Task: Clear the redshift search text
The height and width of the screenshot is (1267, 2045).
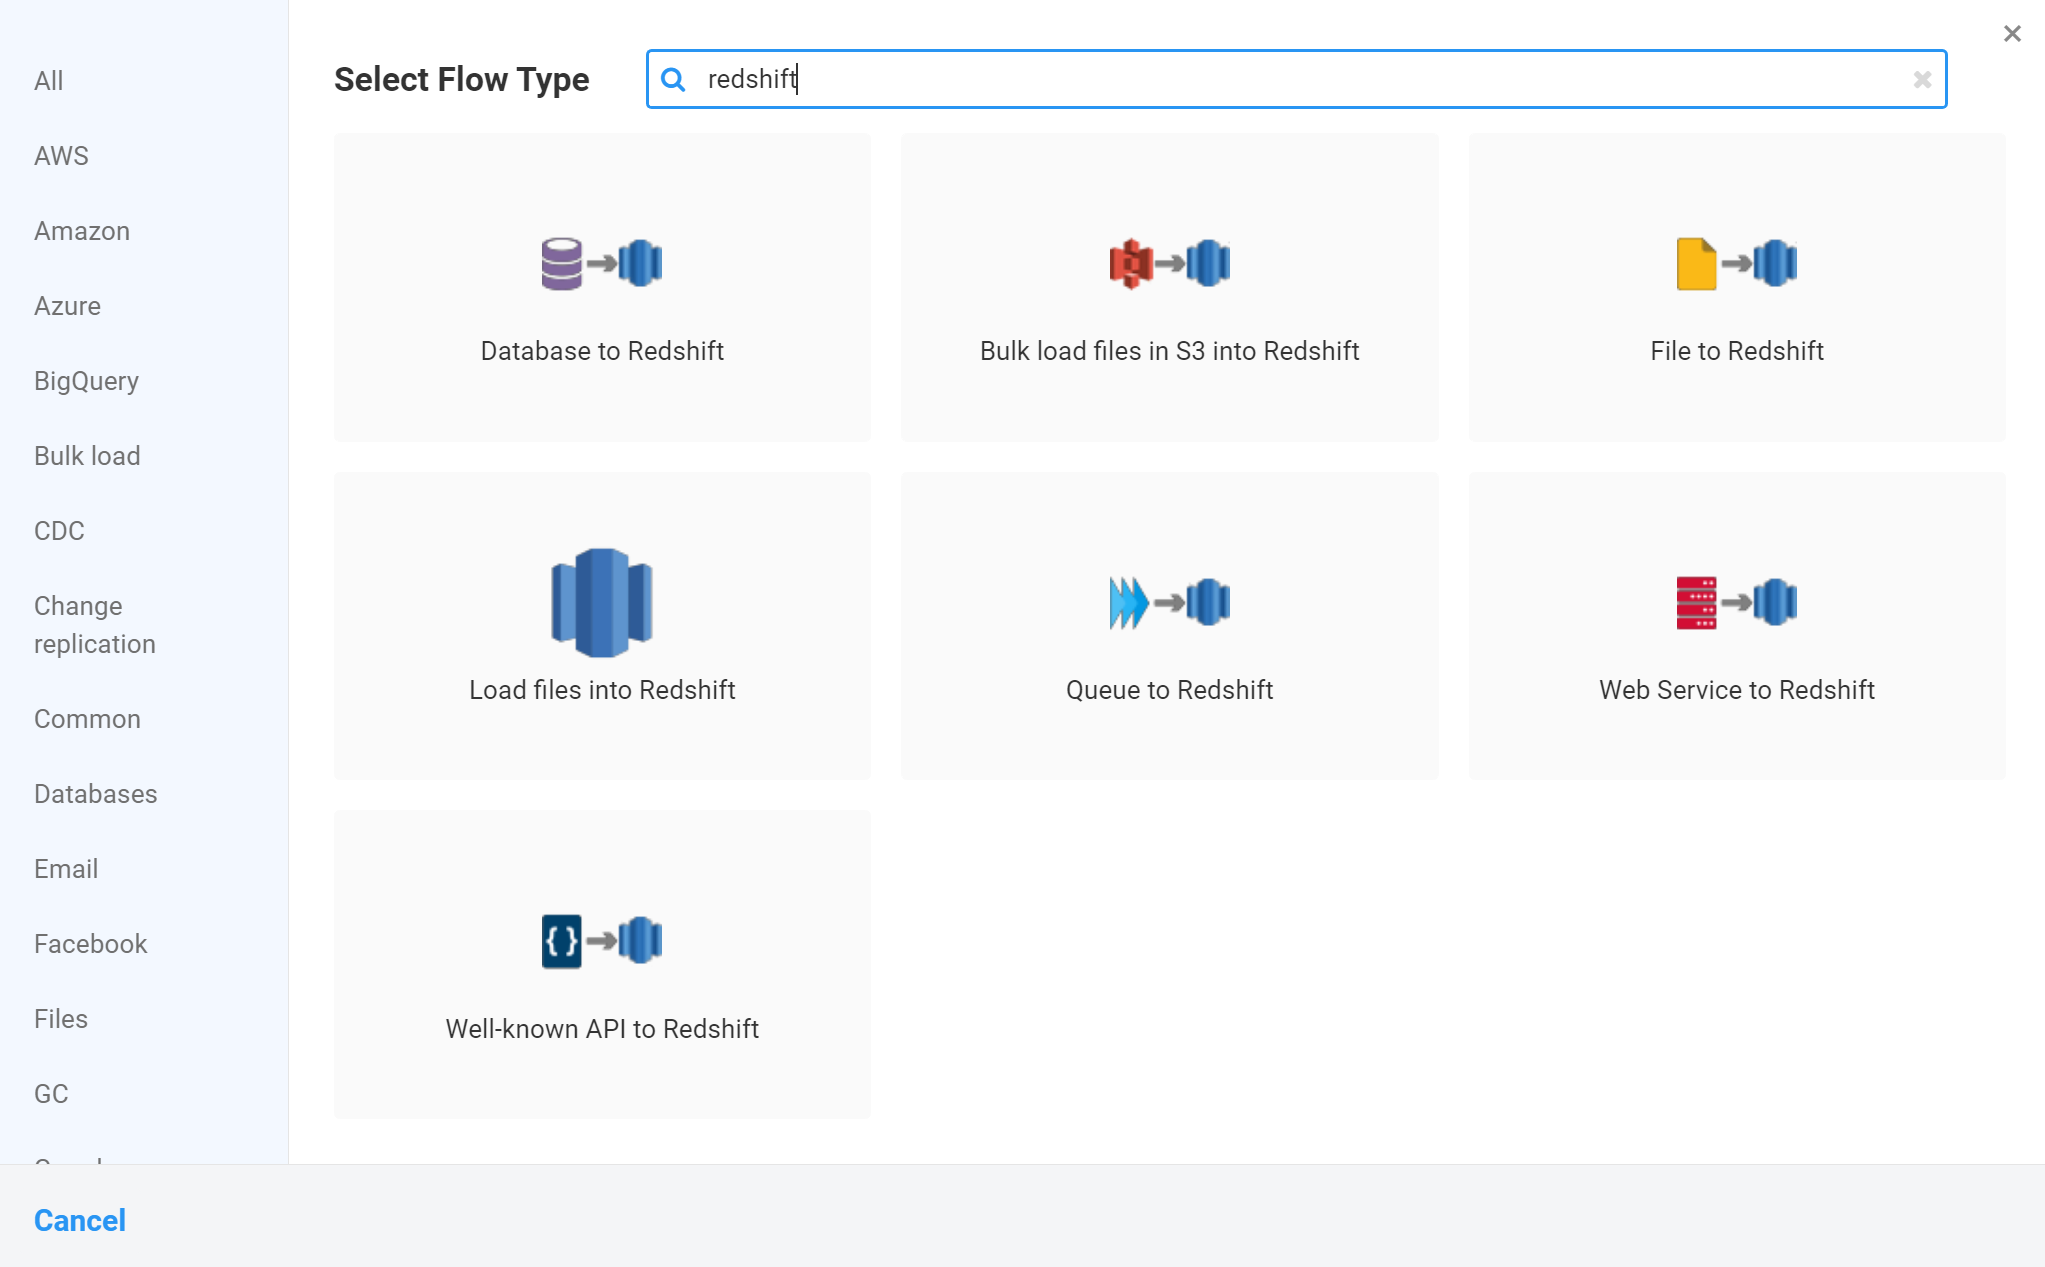Action: [x=1921, y=79]
